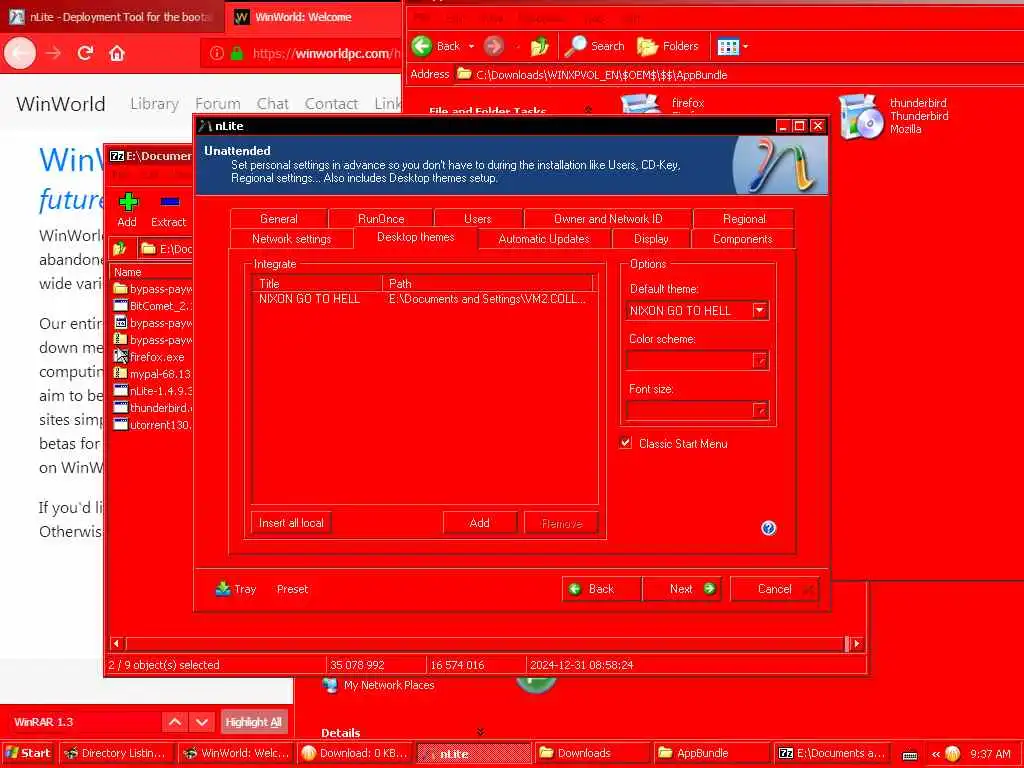Open the Components tab

point(743,238)
